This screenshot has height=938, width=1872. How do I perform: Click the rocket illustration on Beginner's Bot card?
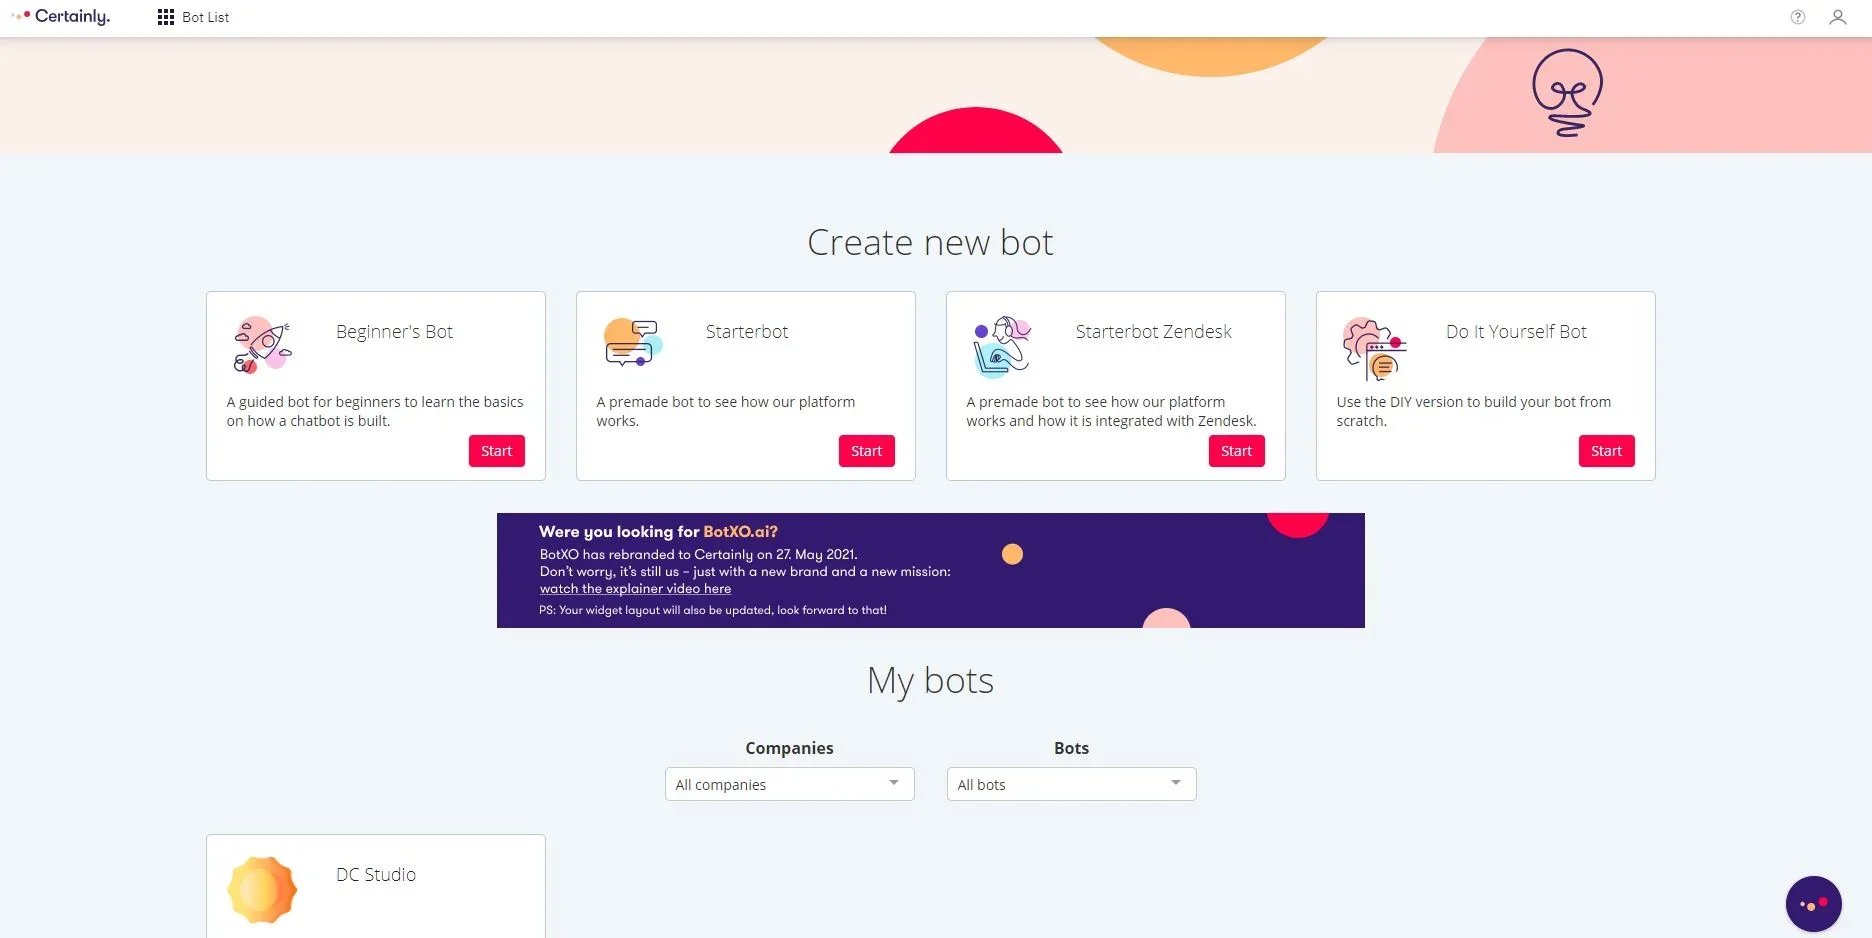[x=261, y=345]
